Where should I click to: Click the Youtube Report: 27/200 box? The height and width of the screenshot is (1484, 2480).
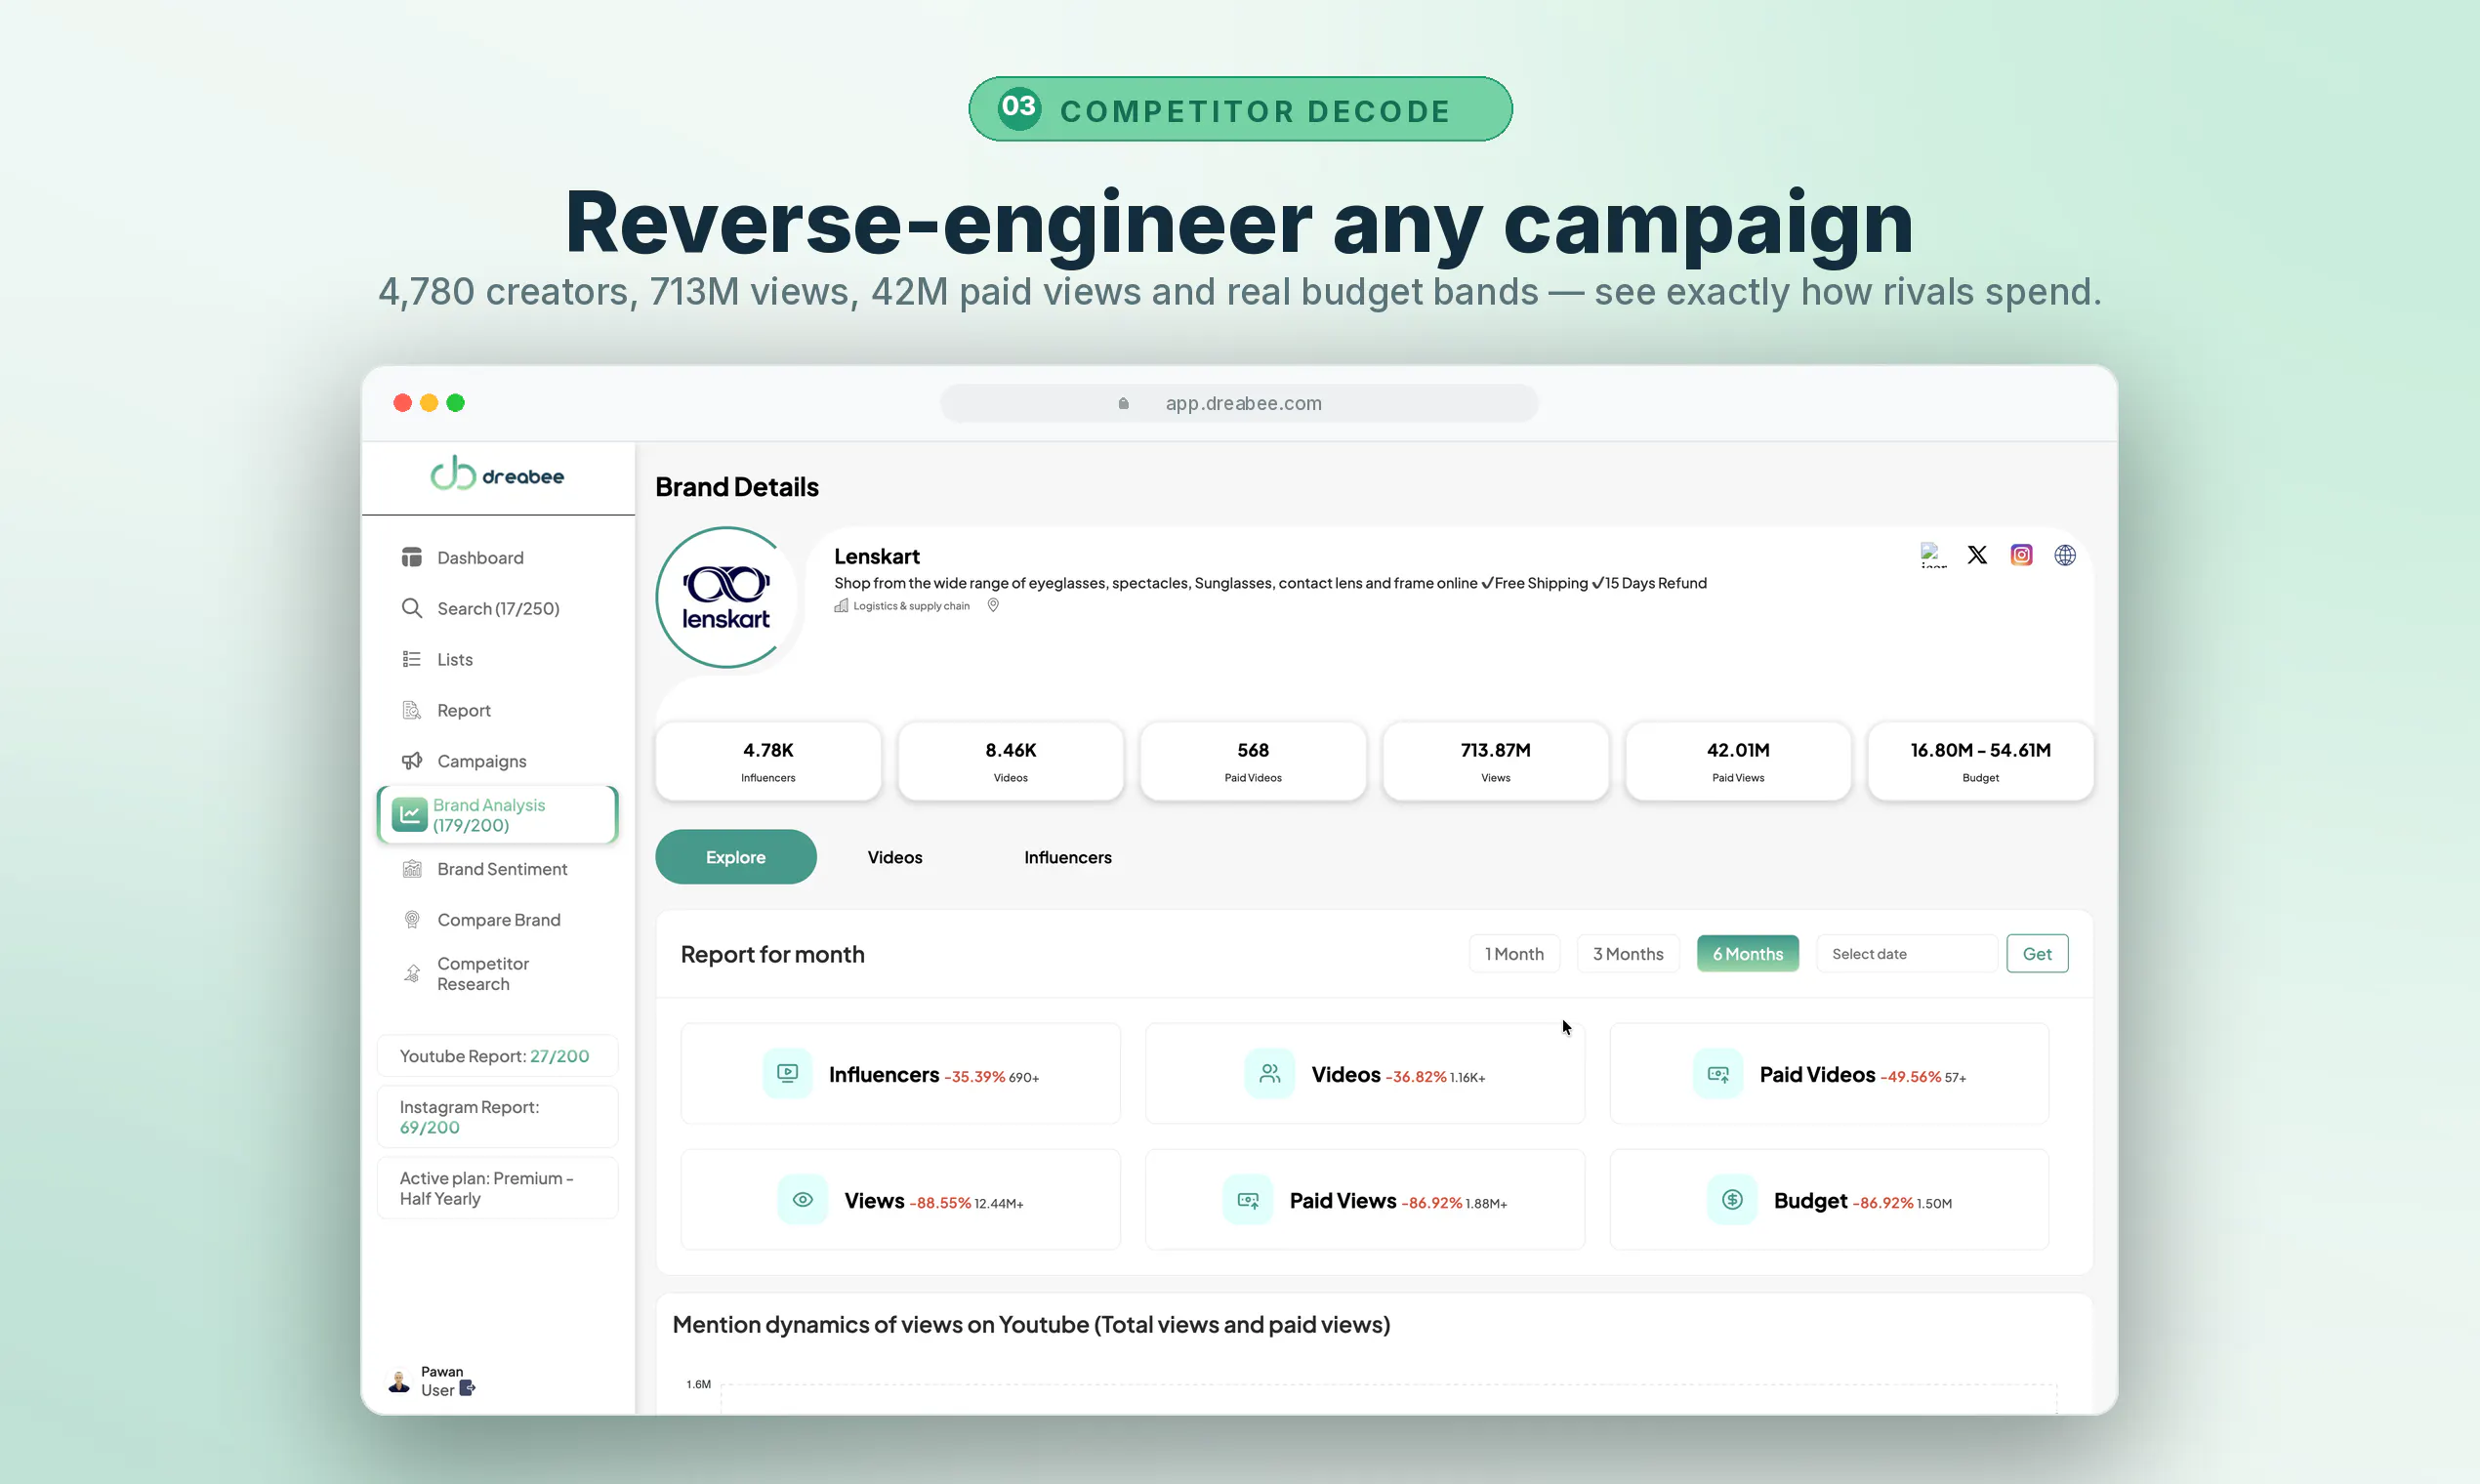pos(497,1056)
